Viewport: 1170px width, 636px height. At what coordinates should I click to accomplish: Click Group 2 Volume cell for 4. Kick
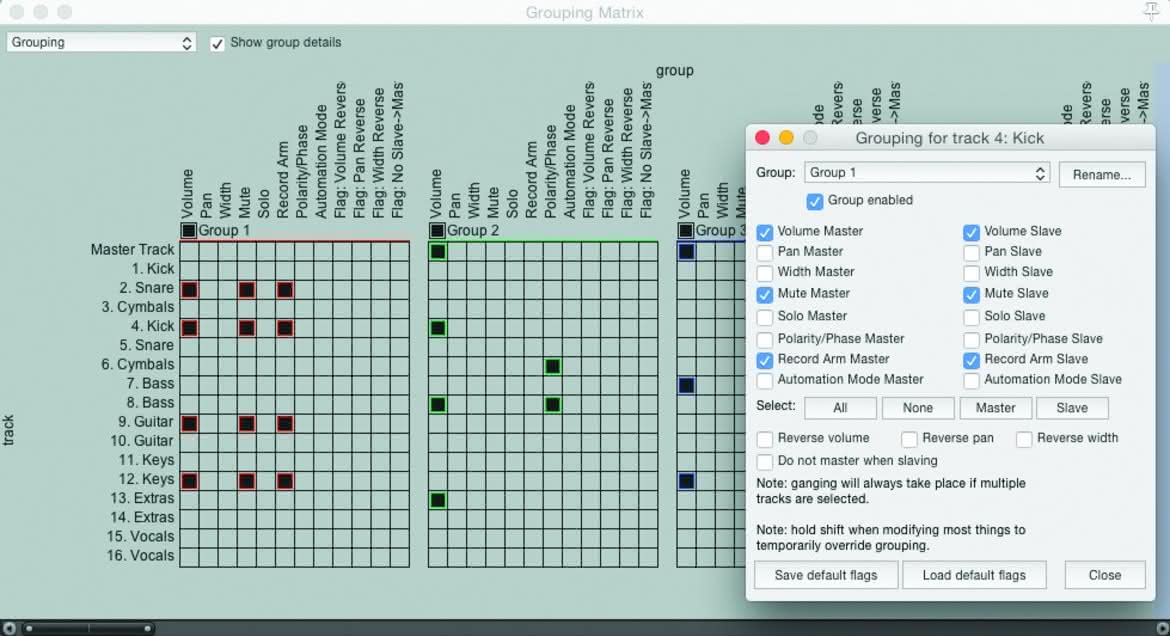[438, 328]
